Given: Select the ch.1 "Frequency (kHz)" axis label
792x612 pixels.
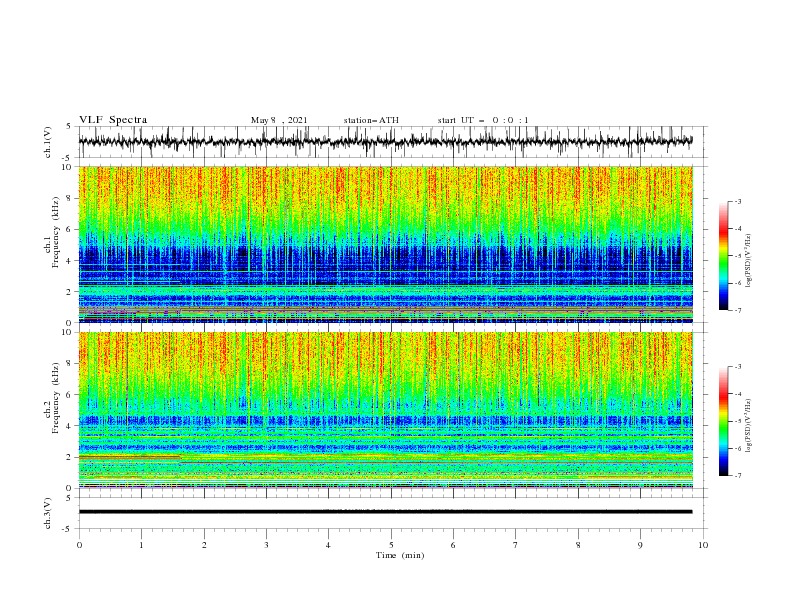Looking at the screenshot, I should tap(56, 232).
